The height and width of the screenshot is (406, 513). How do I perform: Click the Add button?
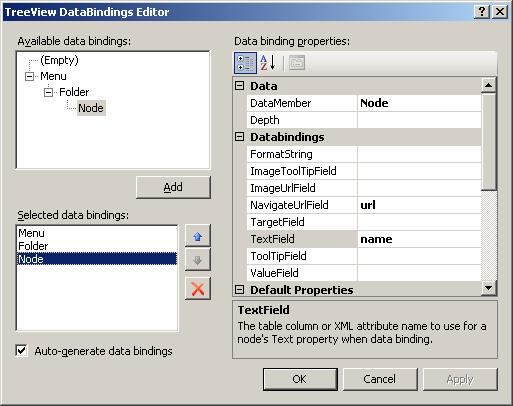[173, 187]
